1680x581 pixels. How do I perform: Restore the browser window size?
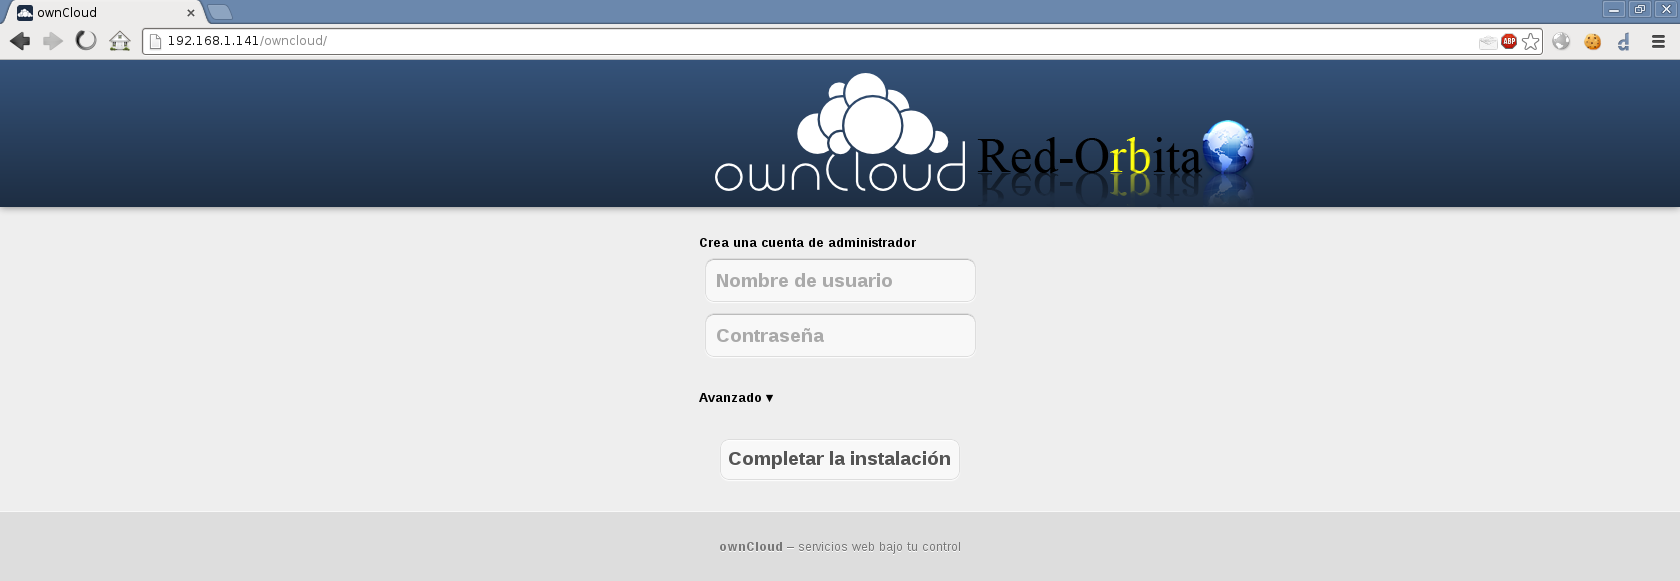1640,9
